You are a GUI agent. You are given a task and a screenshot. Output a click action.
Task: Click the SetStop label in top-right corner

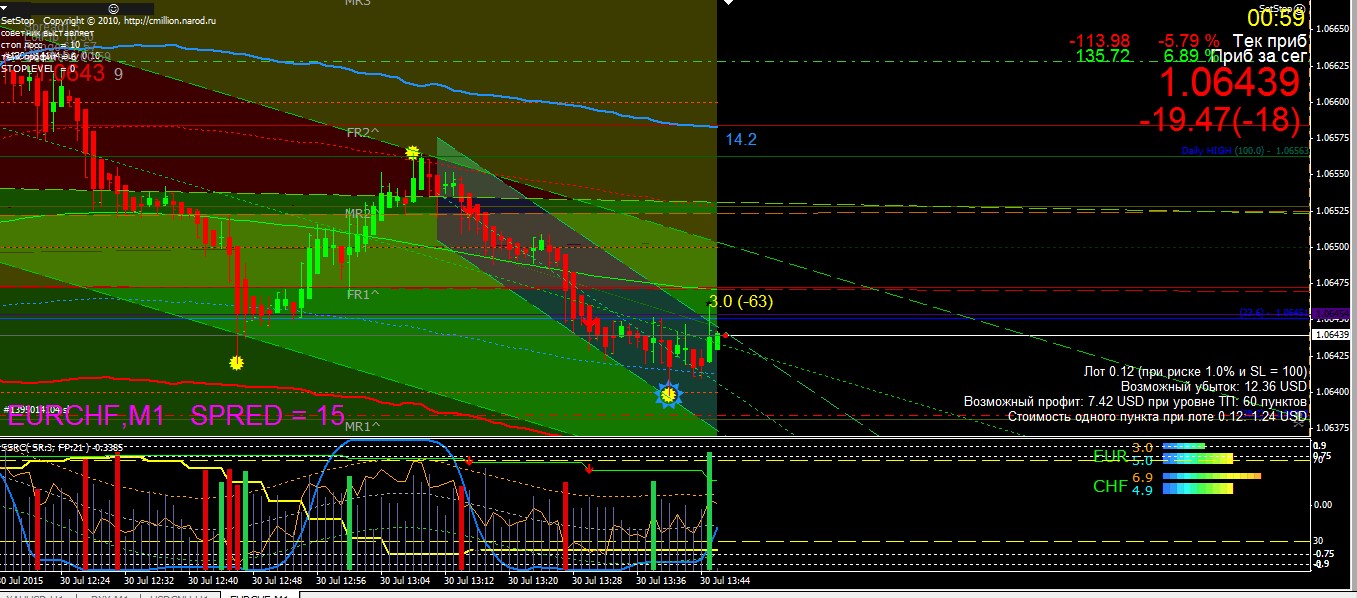point(1279,7)
